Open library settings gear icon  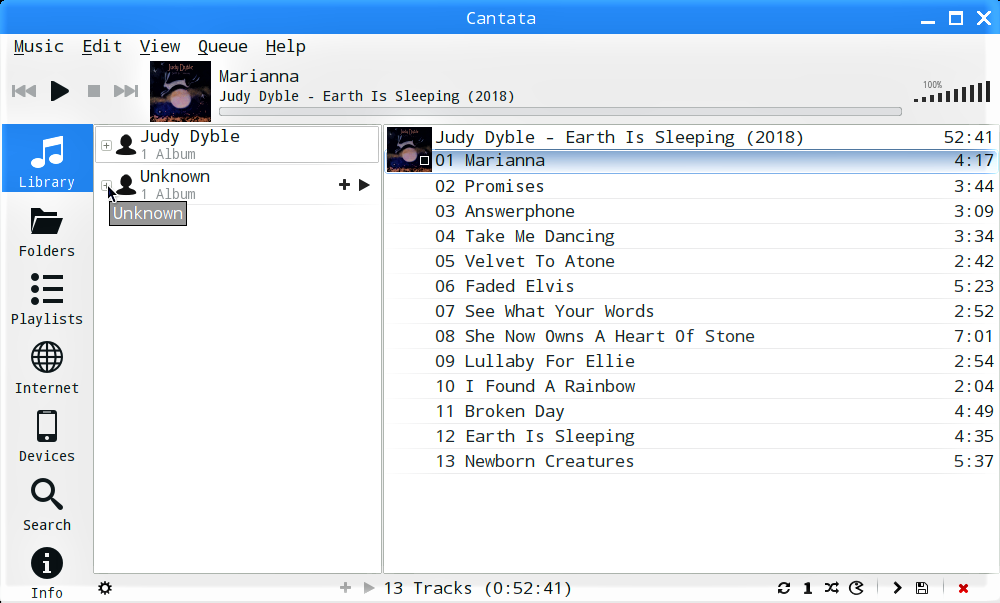click(x=105, y=588)
